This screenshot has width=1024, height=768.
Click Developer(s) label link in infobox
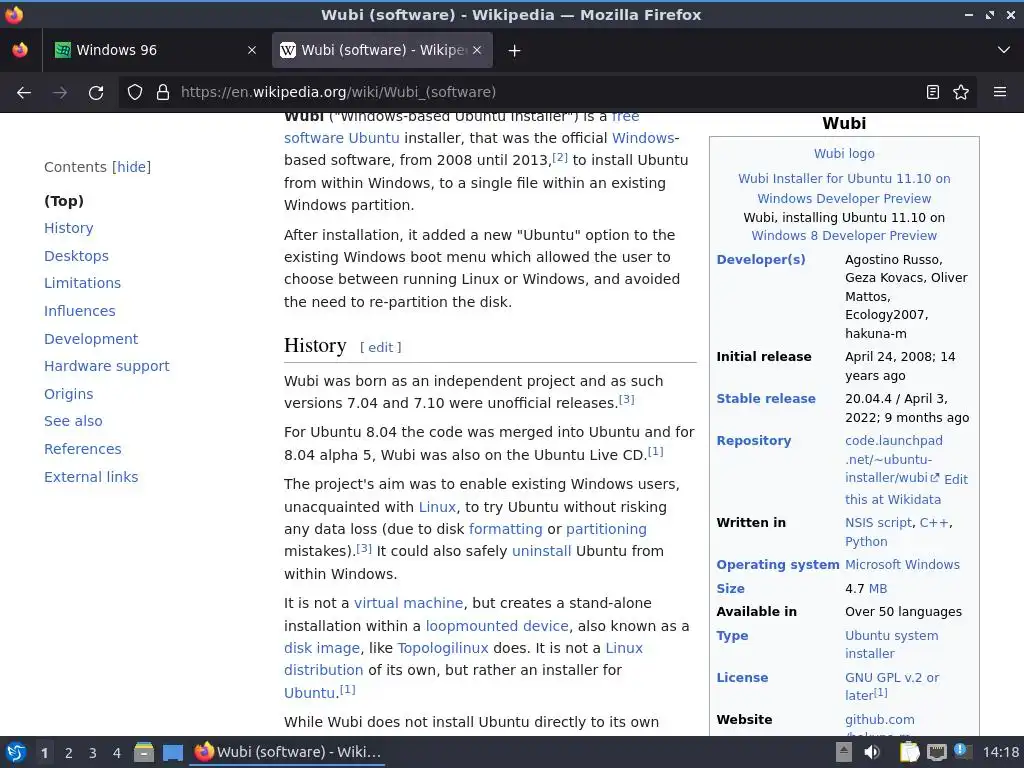click(x=761, y=260)
